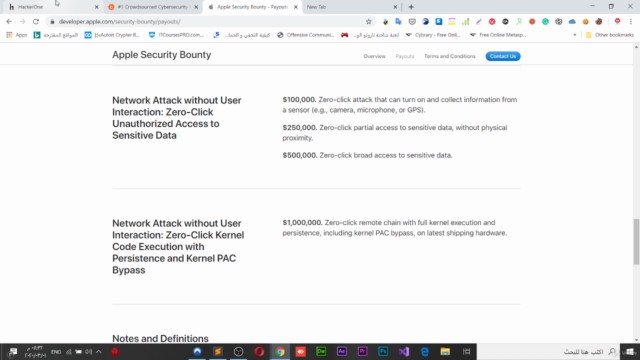
Task: Select the $1,000,000. payout amount text
Action: coord(302,222)
